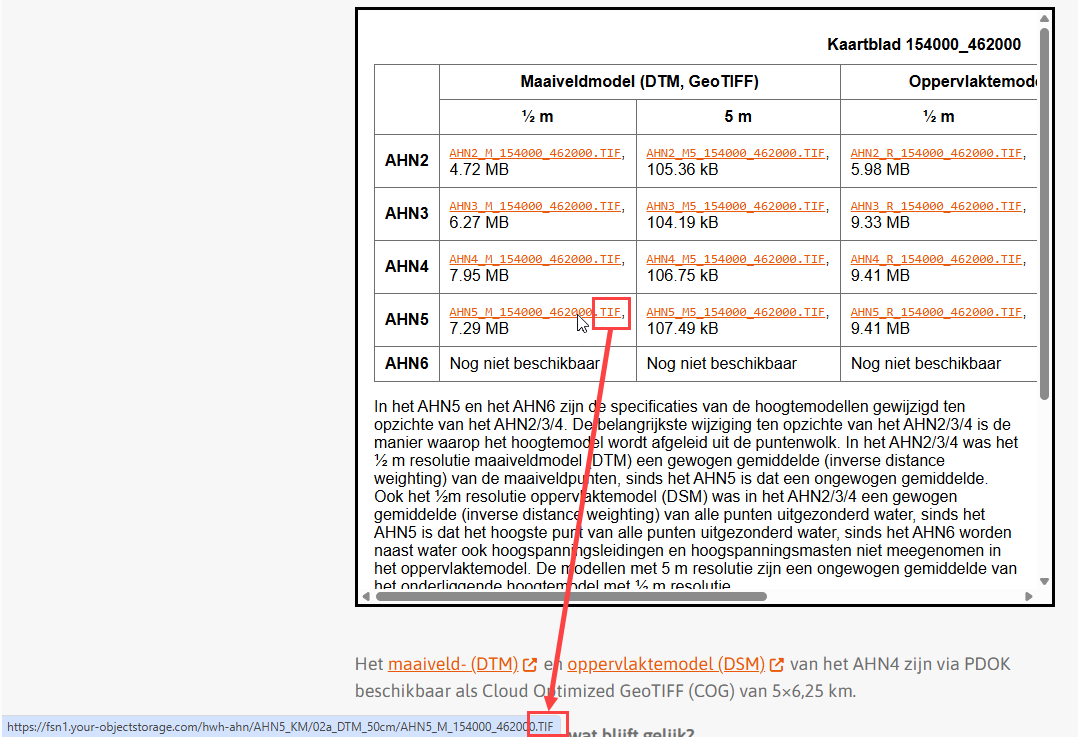
Task: Download AHN3_M_154000_462000.TIF file
Action: (x=535, y=207)
